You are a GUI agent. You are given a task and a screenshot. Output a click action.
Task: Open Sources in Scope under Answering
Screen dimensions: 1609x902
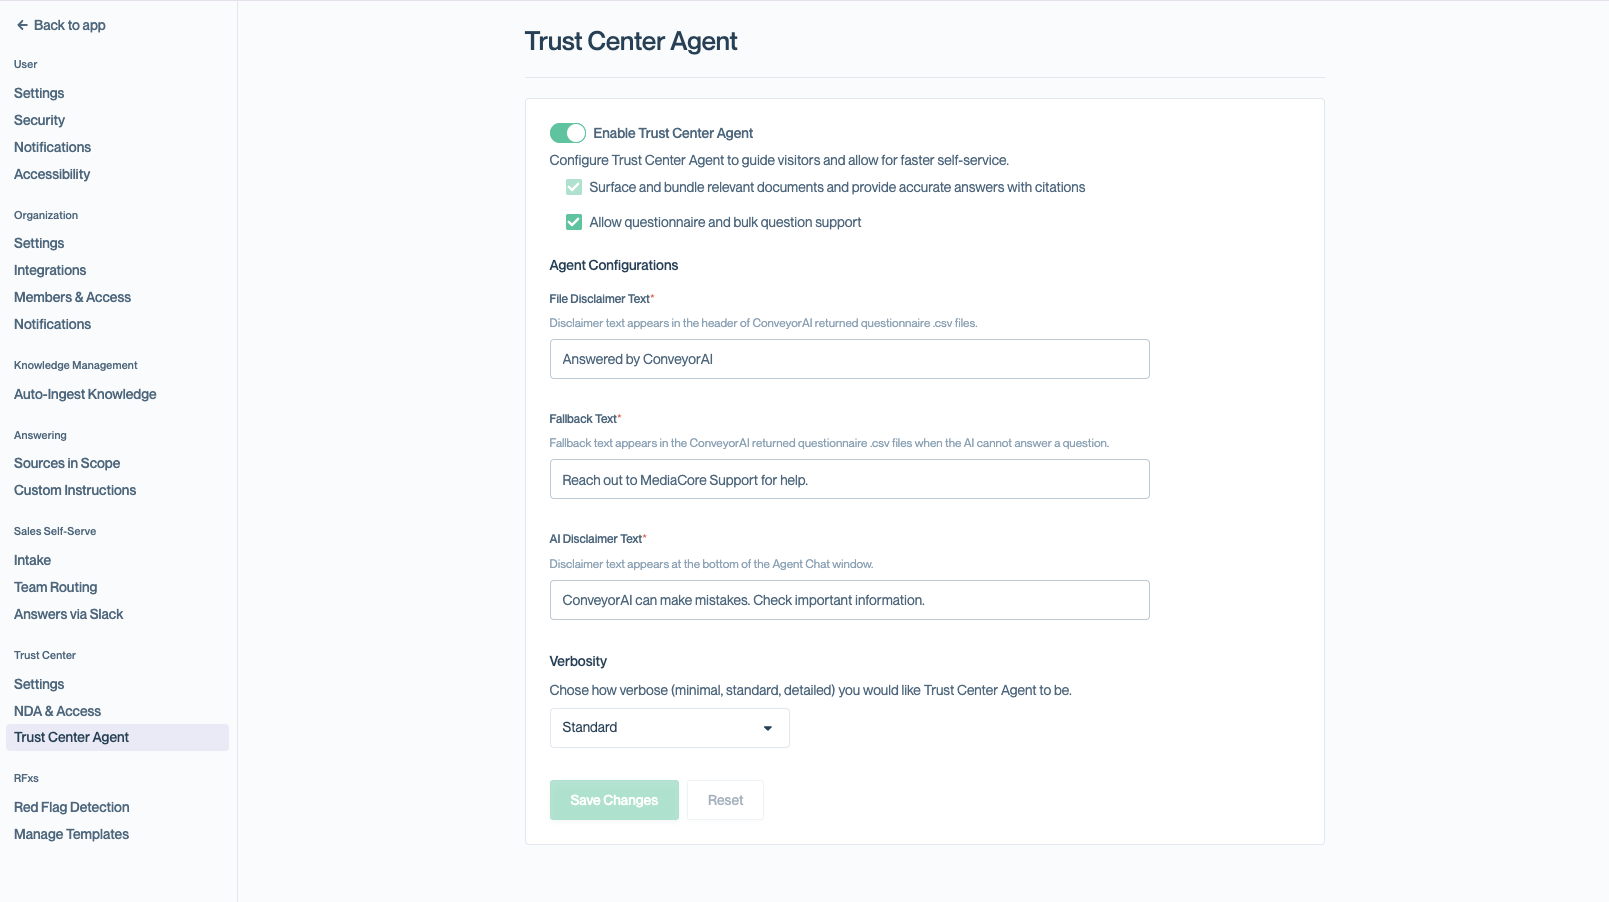point(66,463)
